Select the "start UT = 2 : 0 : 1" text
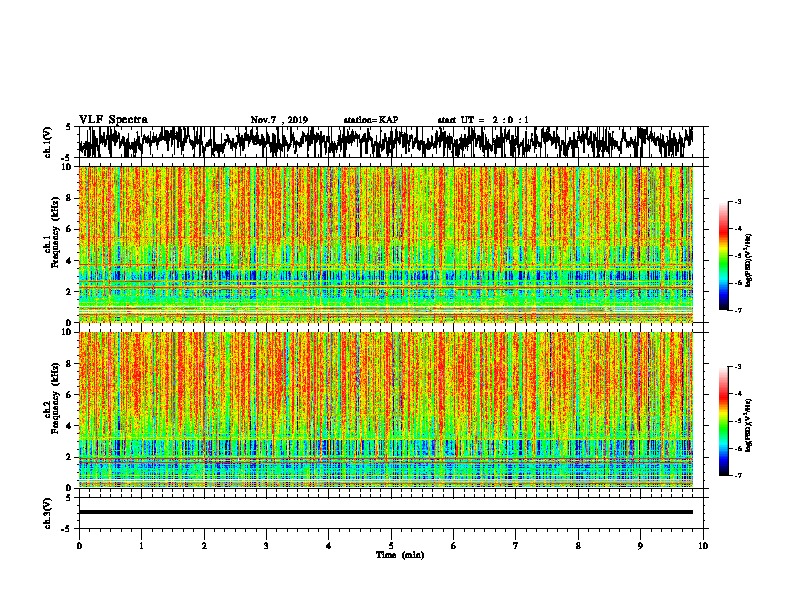 point(483,120)
